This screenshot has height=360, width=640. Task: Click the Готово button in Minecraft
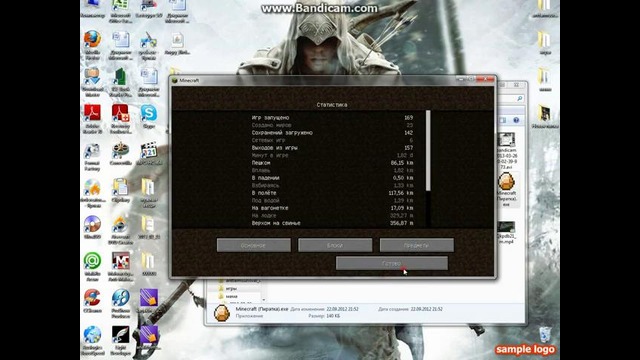click(391, 263)
